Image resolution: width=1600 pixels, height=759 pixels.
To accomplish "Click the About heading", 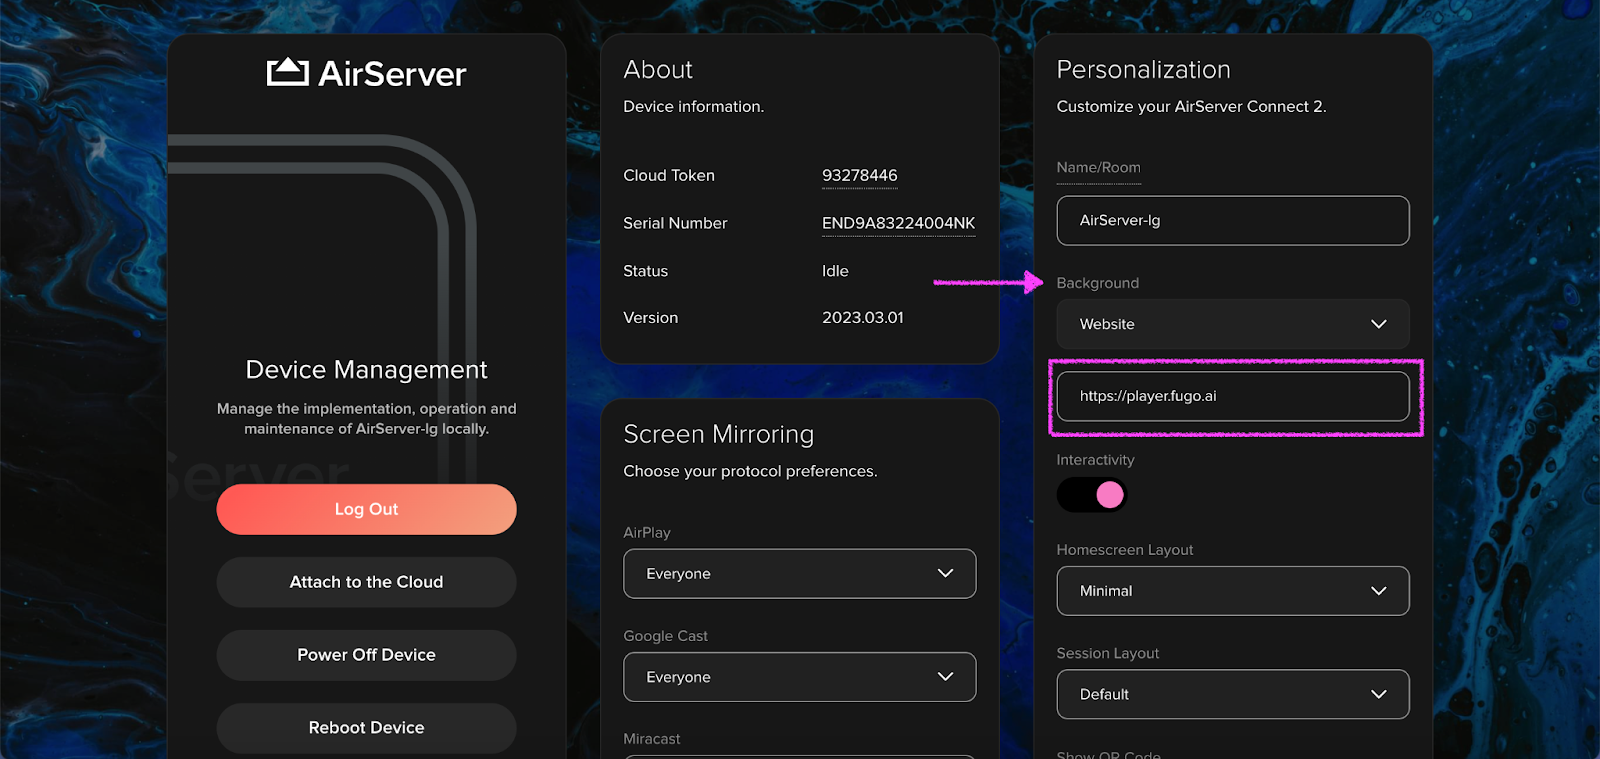I will 658,70.
